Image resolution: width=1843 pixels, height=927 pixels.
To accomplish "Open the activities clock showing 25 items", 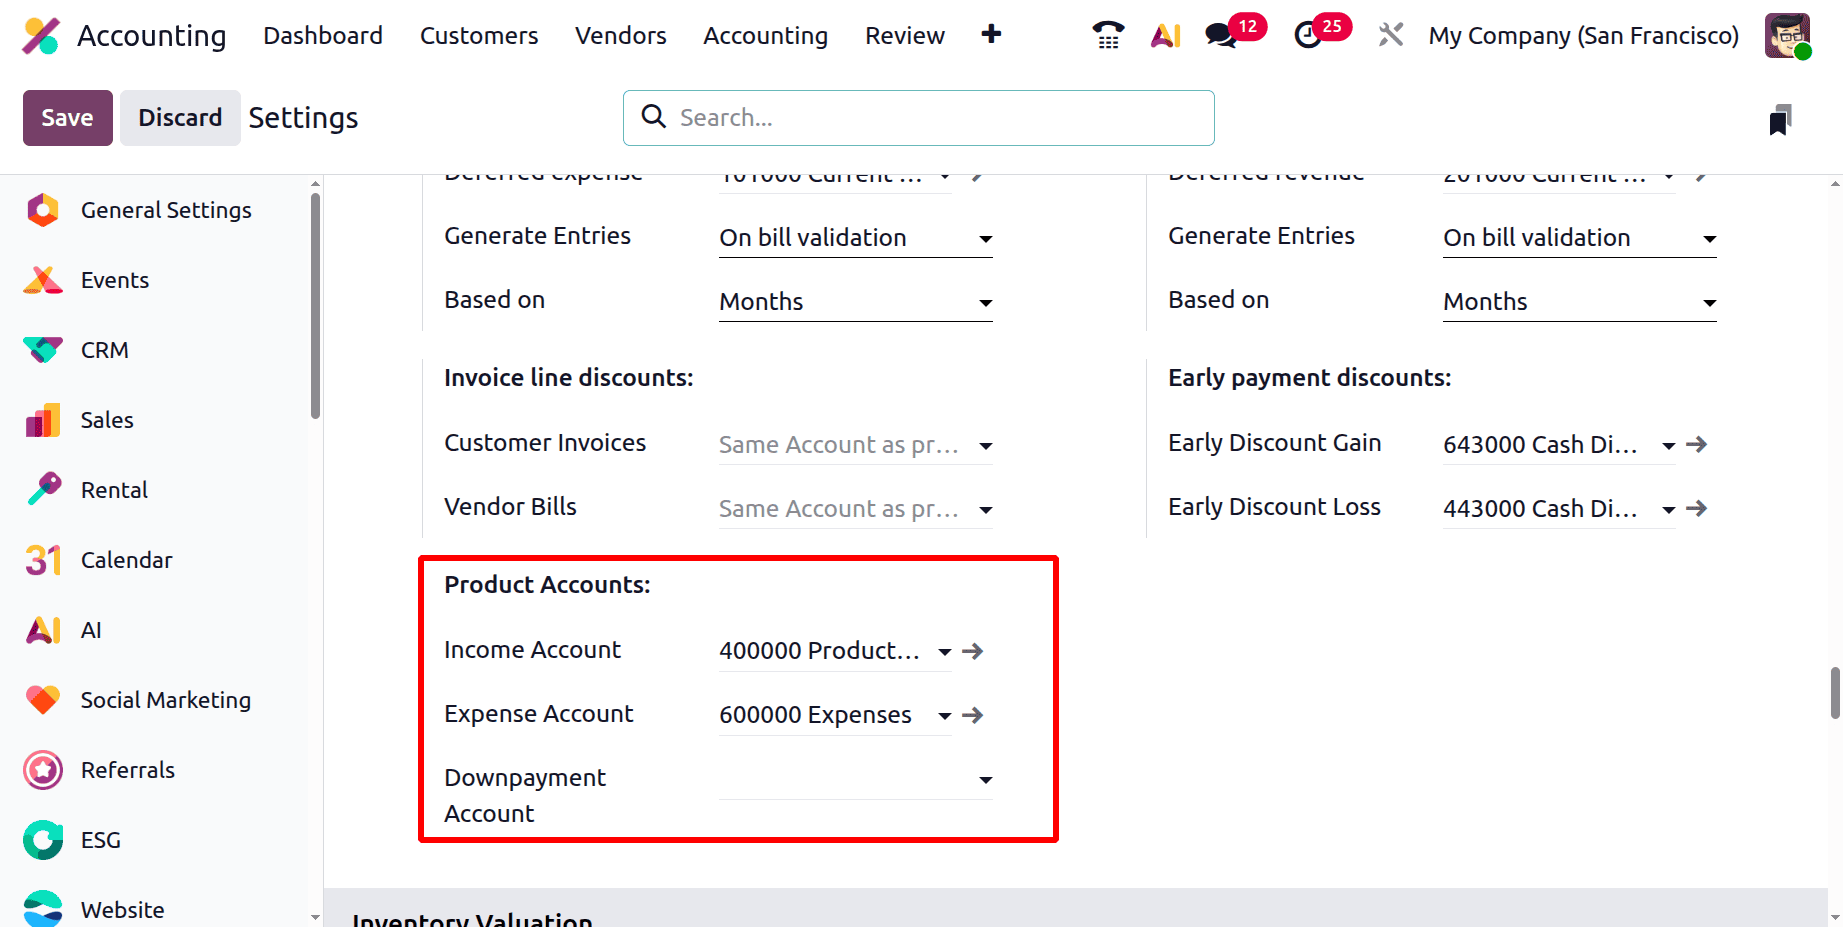I will (x=1305, y=33).
